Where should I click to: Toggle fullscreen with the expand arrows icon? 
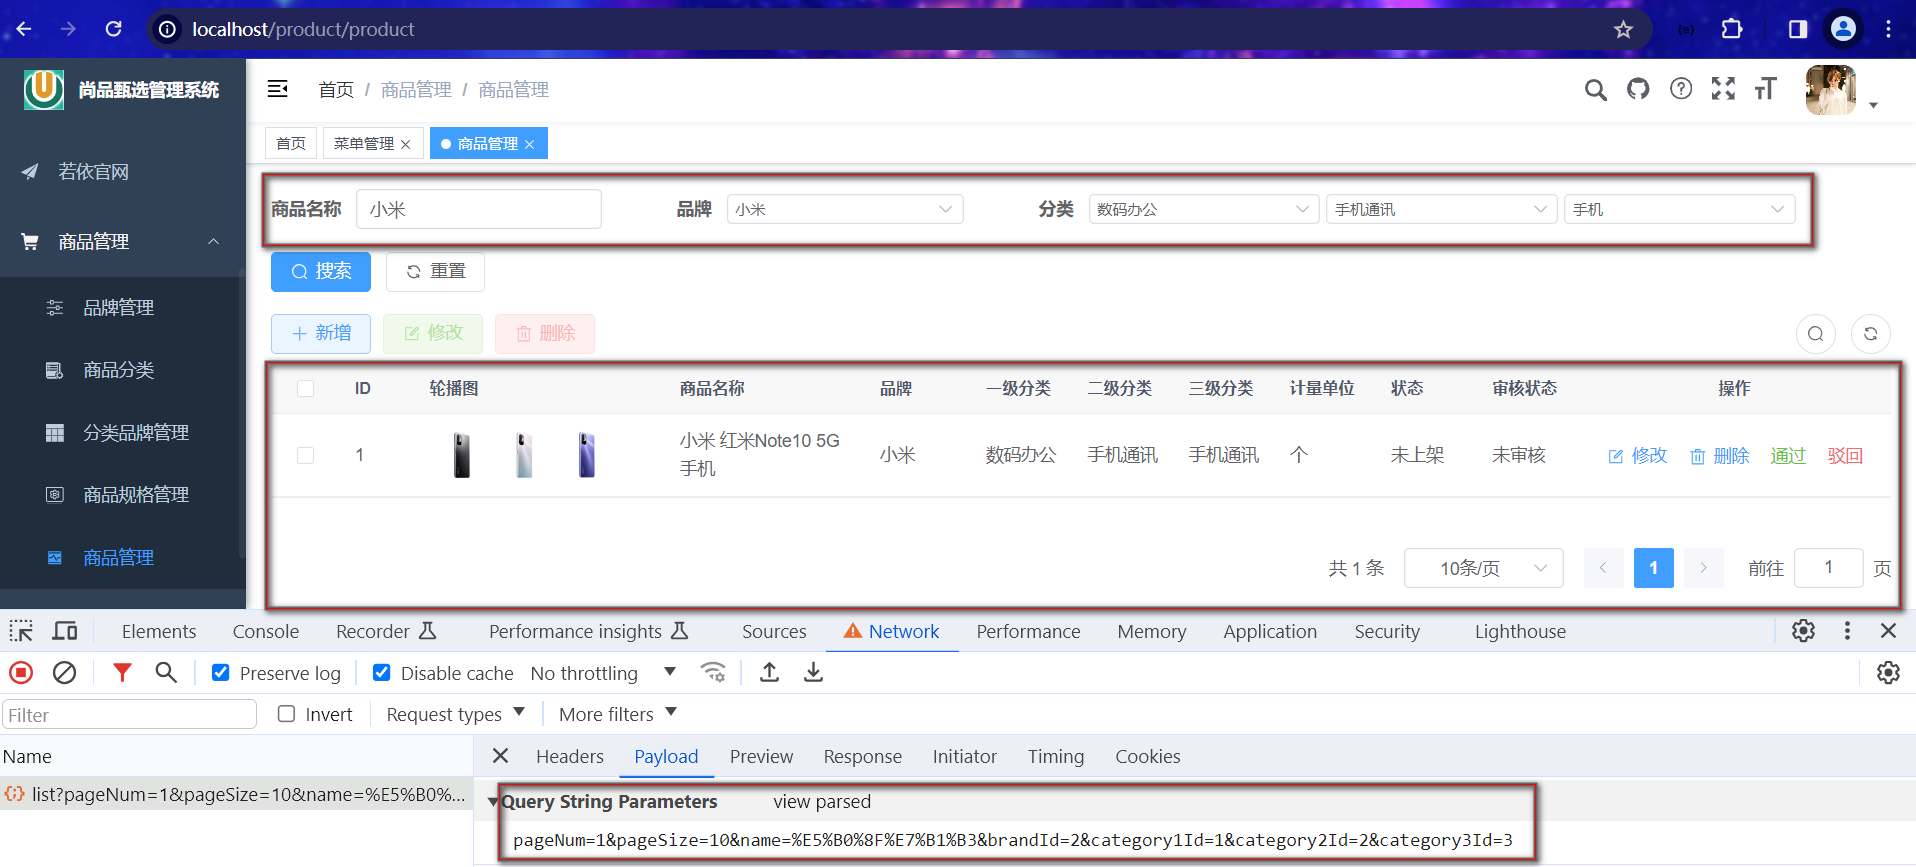(x=1723, y=89)
